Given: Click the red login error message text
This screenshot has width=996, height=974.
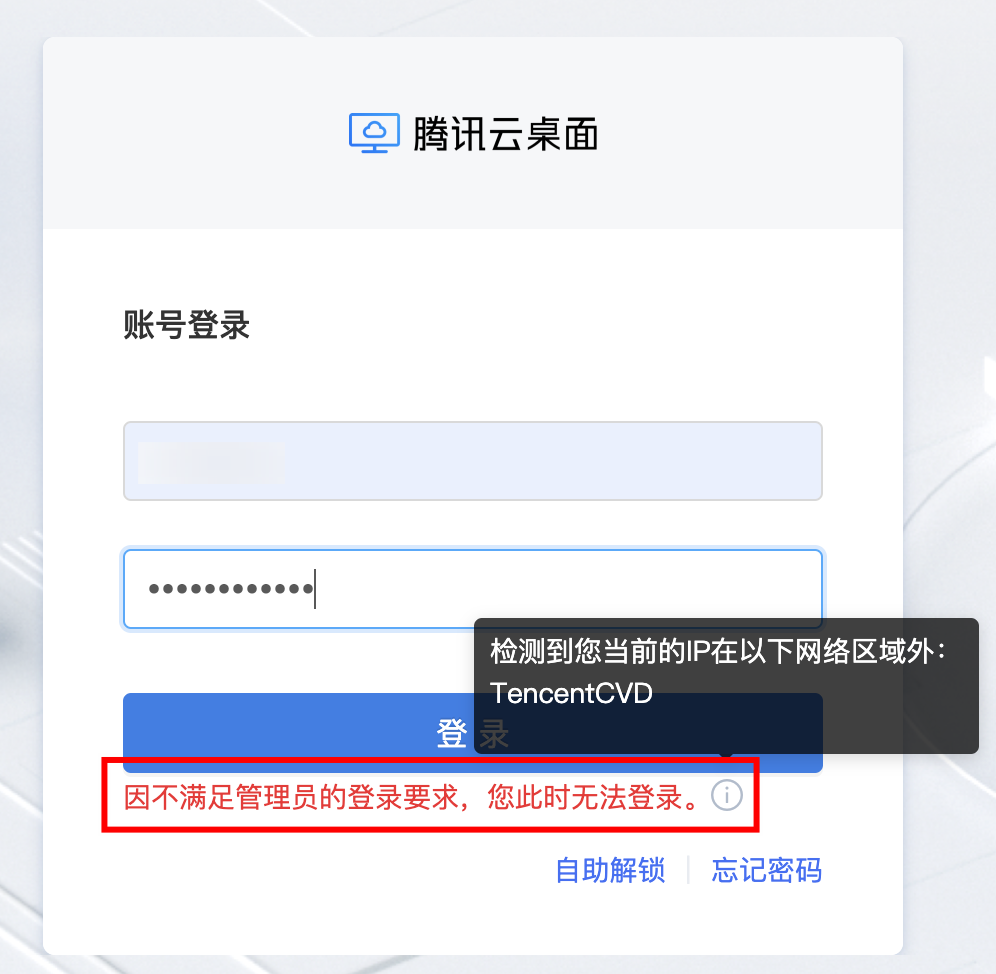Looking at the screenshot, I should point(412,797).
